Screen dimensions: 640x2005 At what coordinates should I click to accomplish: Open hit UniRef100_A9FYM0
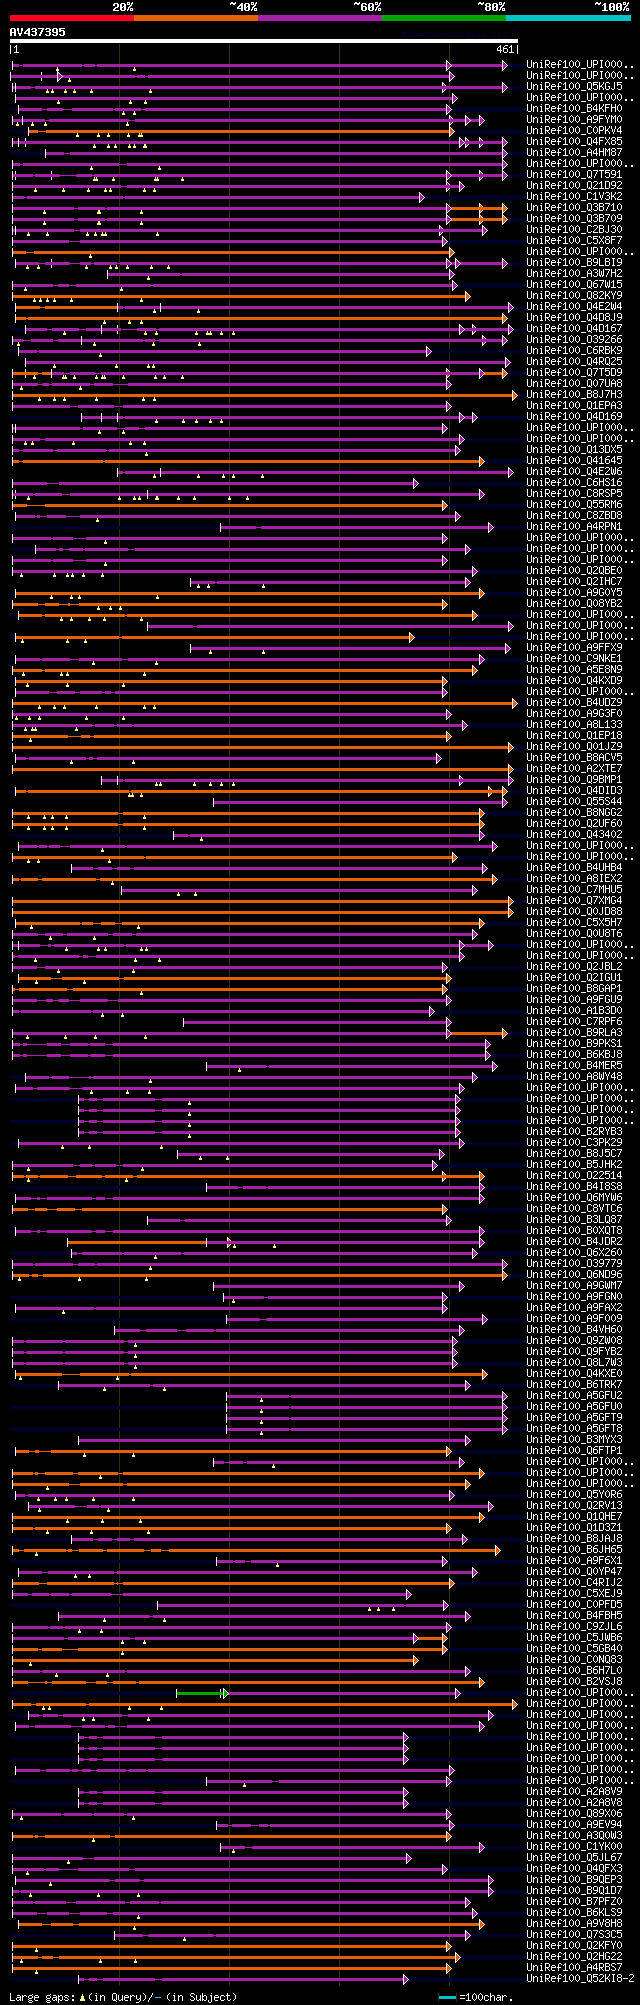click(576, 119)
